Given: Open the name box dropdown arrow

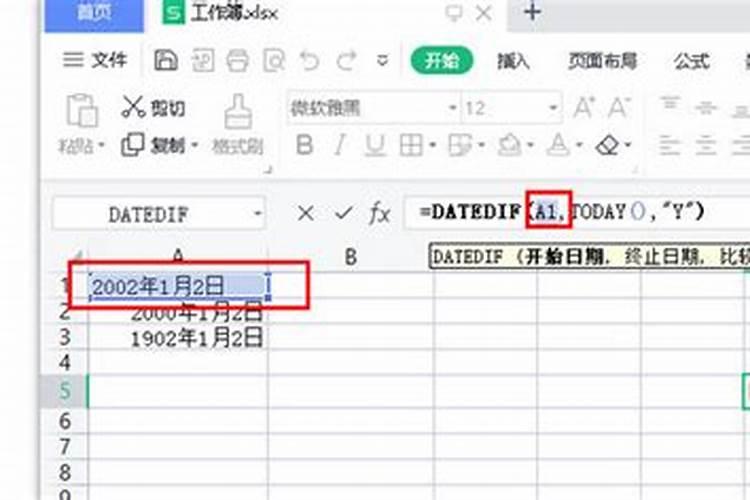Looking at the screenshot, I should click(x=257, y=213).
